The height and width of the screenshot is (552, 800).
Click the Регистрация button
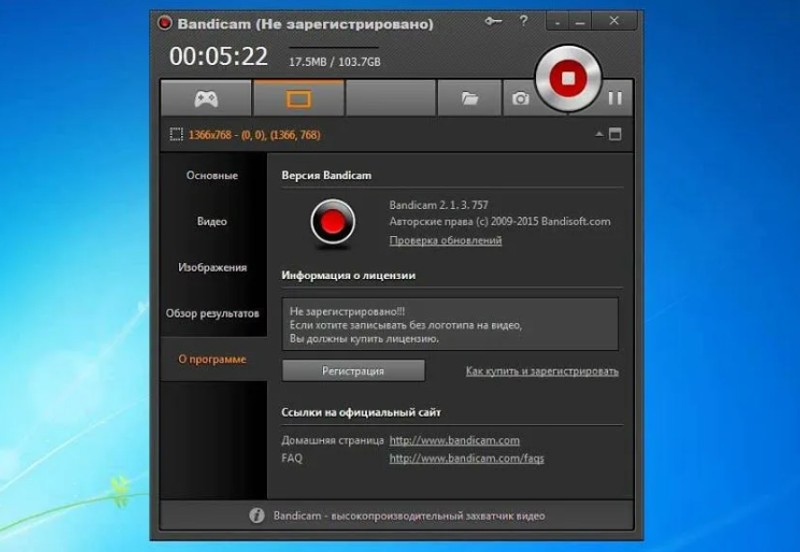tap(353, 371)
